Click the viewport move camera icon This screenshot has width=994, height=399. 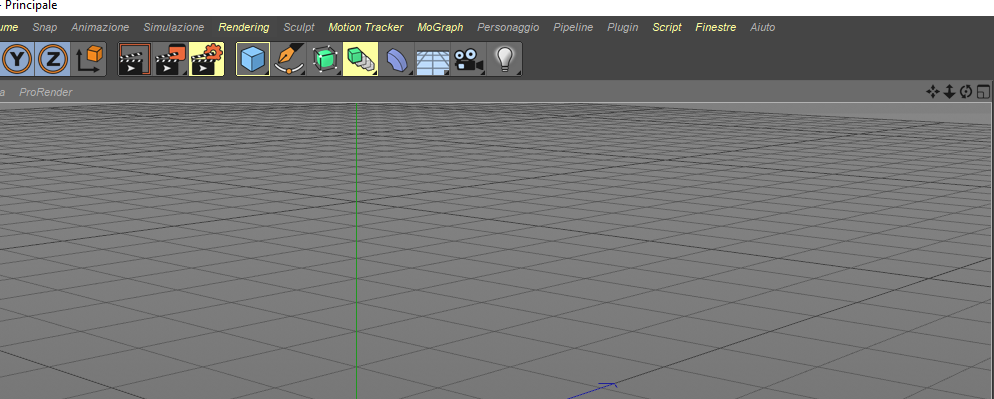pos(933,92)
